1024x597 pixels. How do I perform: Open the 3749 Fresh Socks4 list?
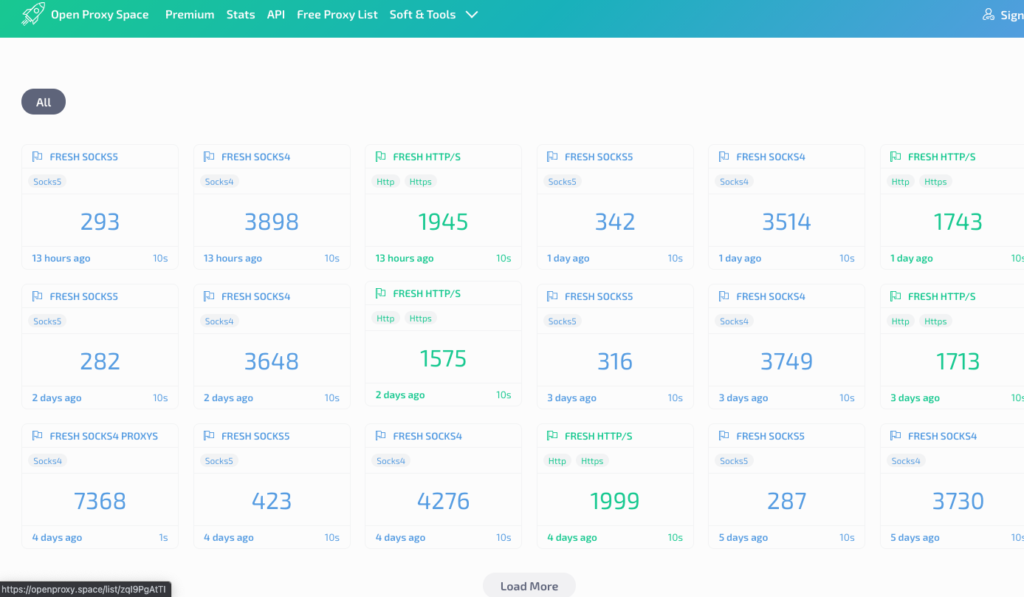[786, 361]
